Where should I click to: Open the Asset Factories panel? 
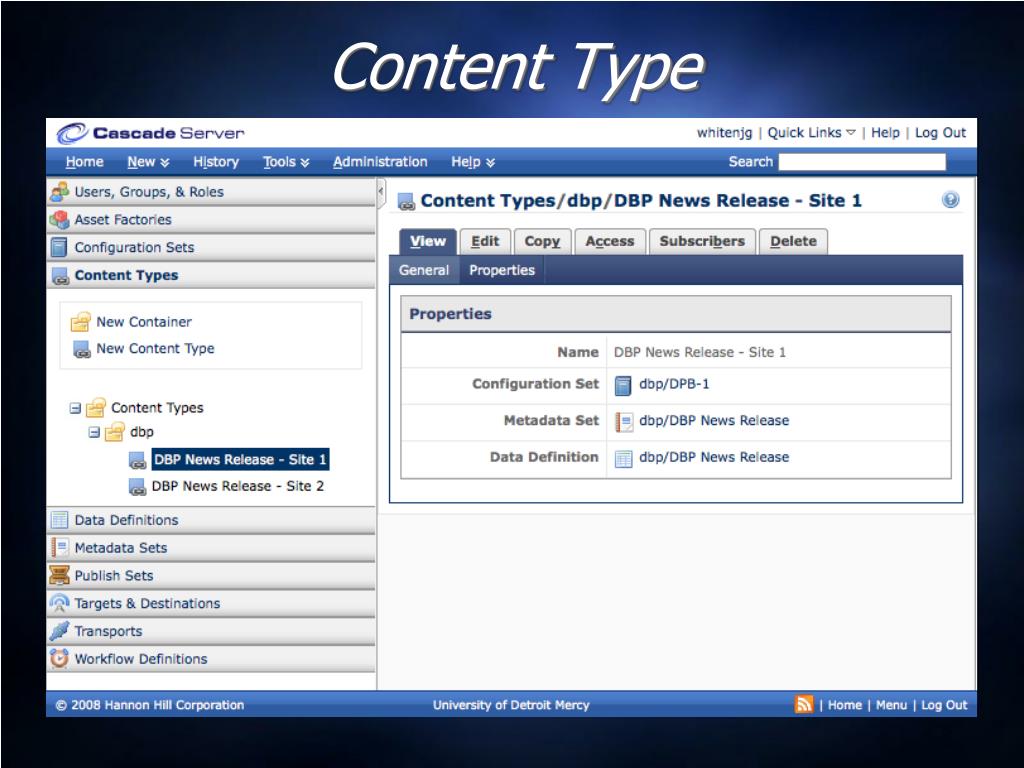tap(211, 220)
